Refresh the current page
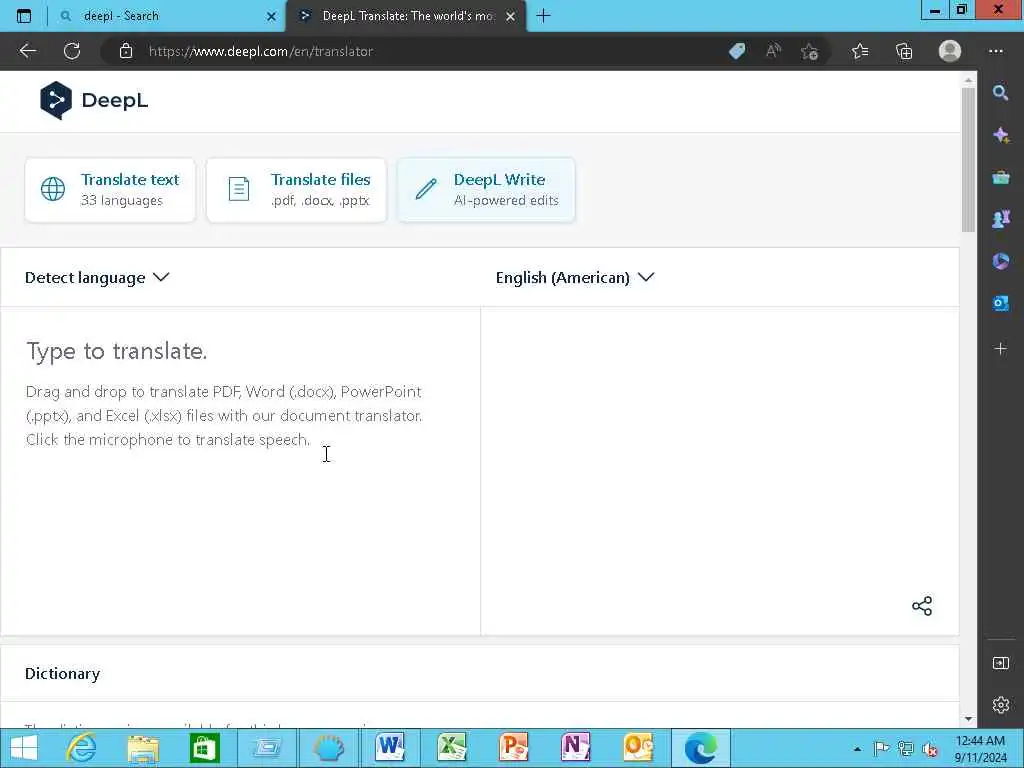1024x768 pixels. click(x=72, y=51)
